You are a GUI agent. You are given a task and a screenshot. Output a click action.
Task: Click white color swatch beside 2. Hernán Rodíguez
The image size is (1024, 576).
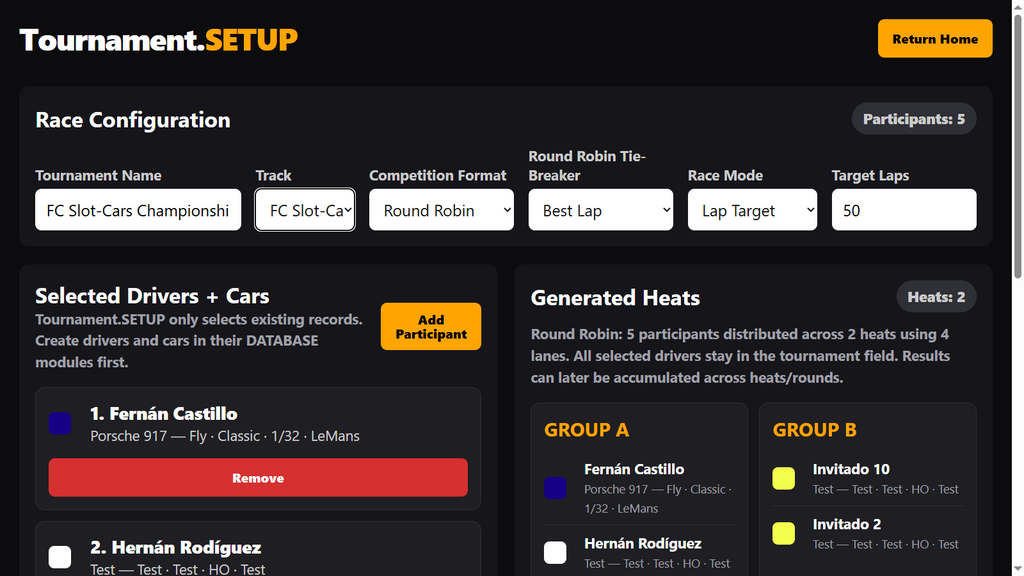click(60, 557)
